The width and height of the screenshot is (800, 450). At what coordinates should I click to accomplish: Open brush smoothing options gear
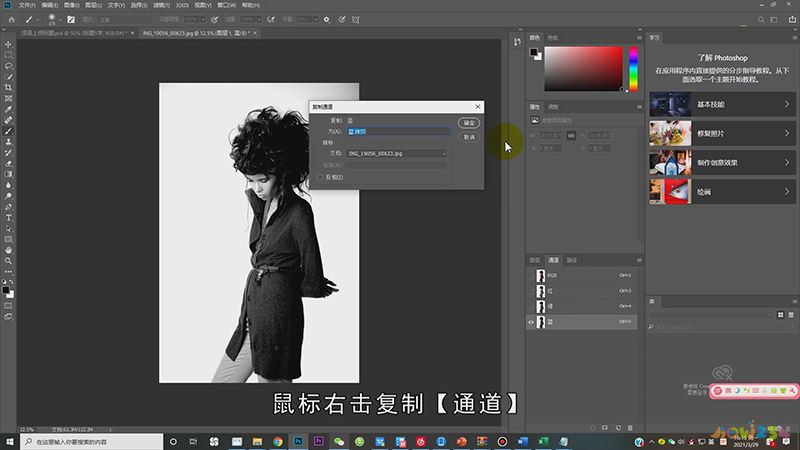click(x=327, y=20)
